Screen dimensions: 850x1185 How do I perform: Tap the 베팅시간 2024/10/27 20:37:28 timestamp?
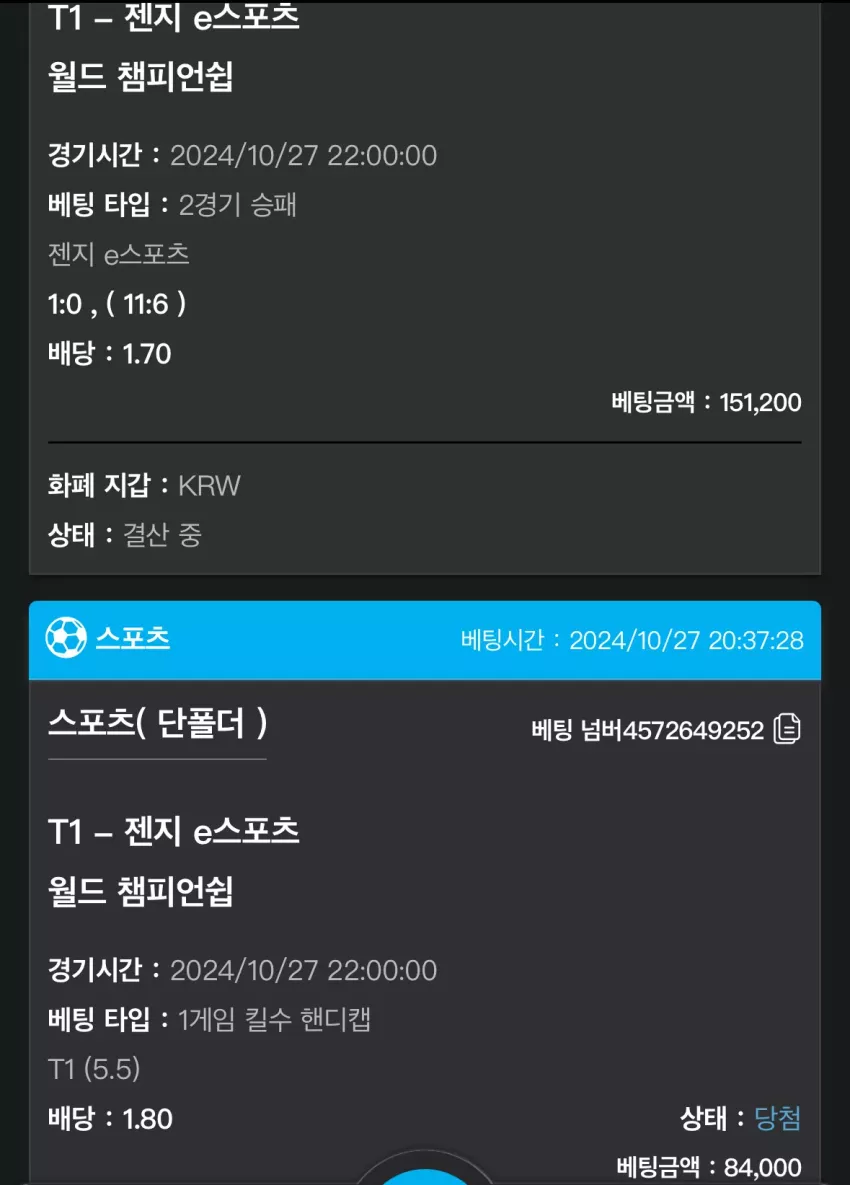(x=632, y=640)
